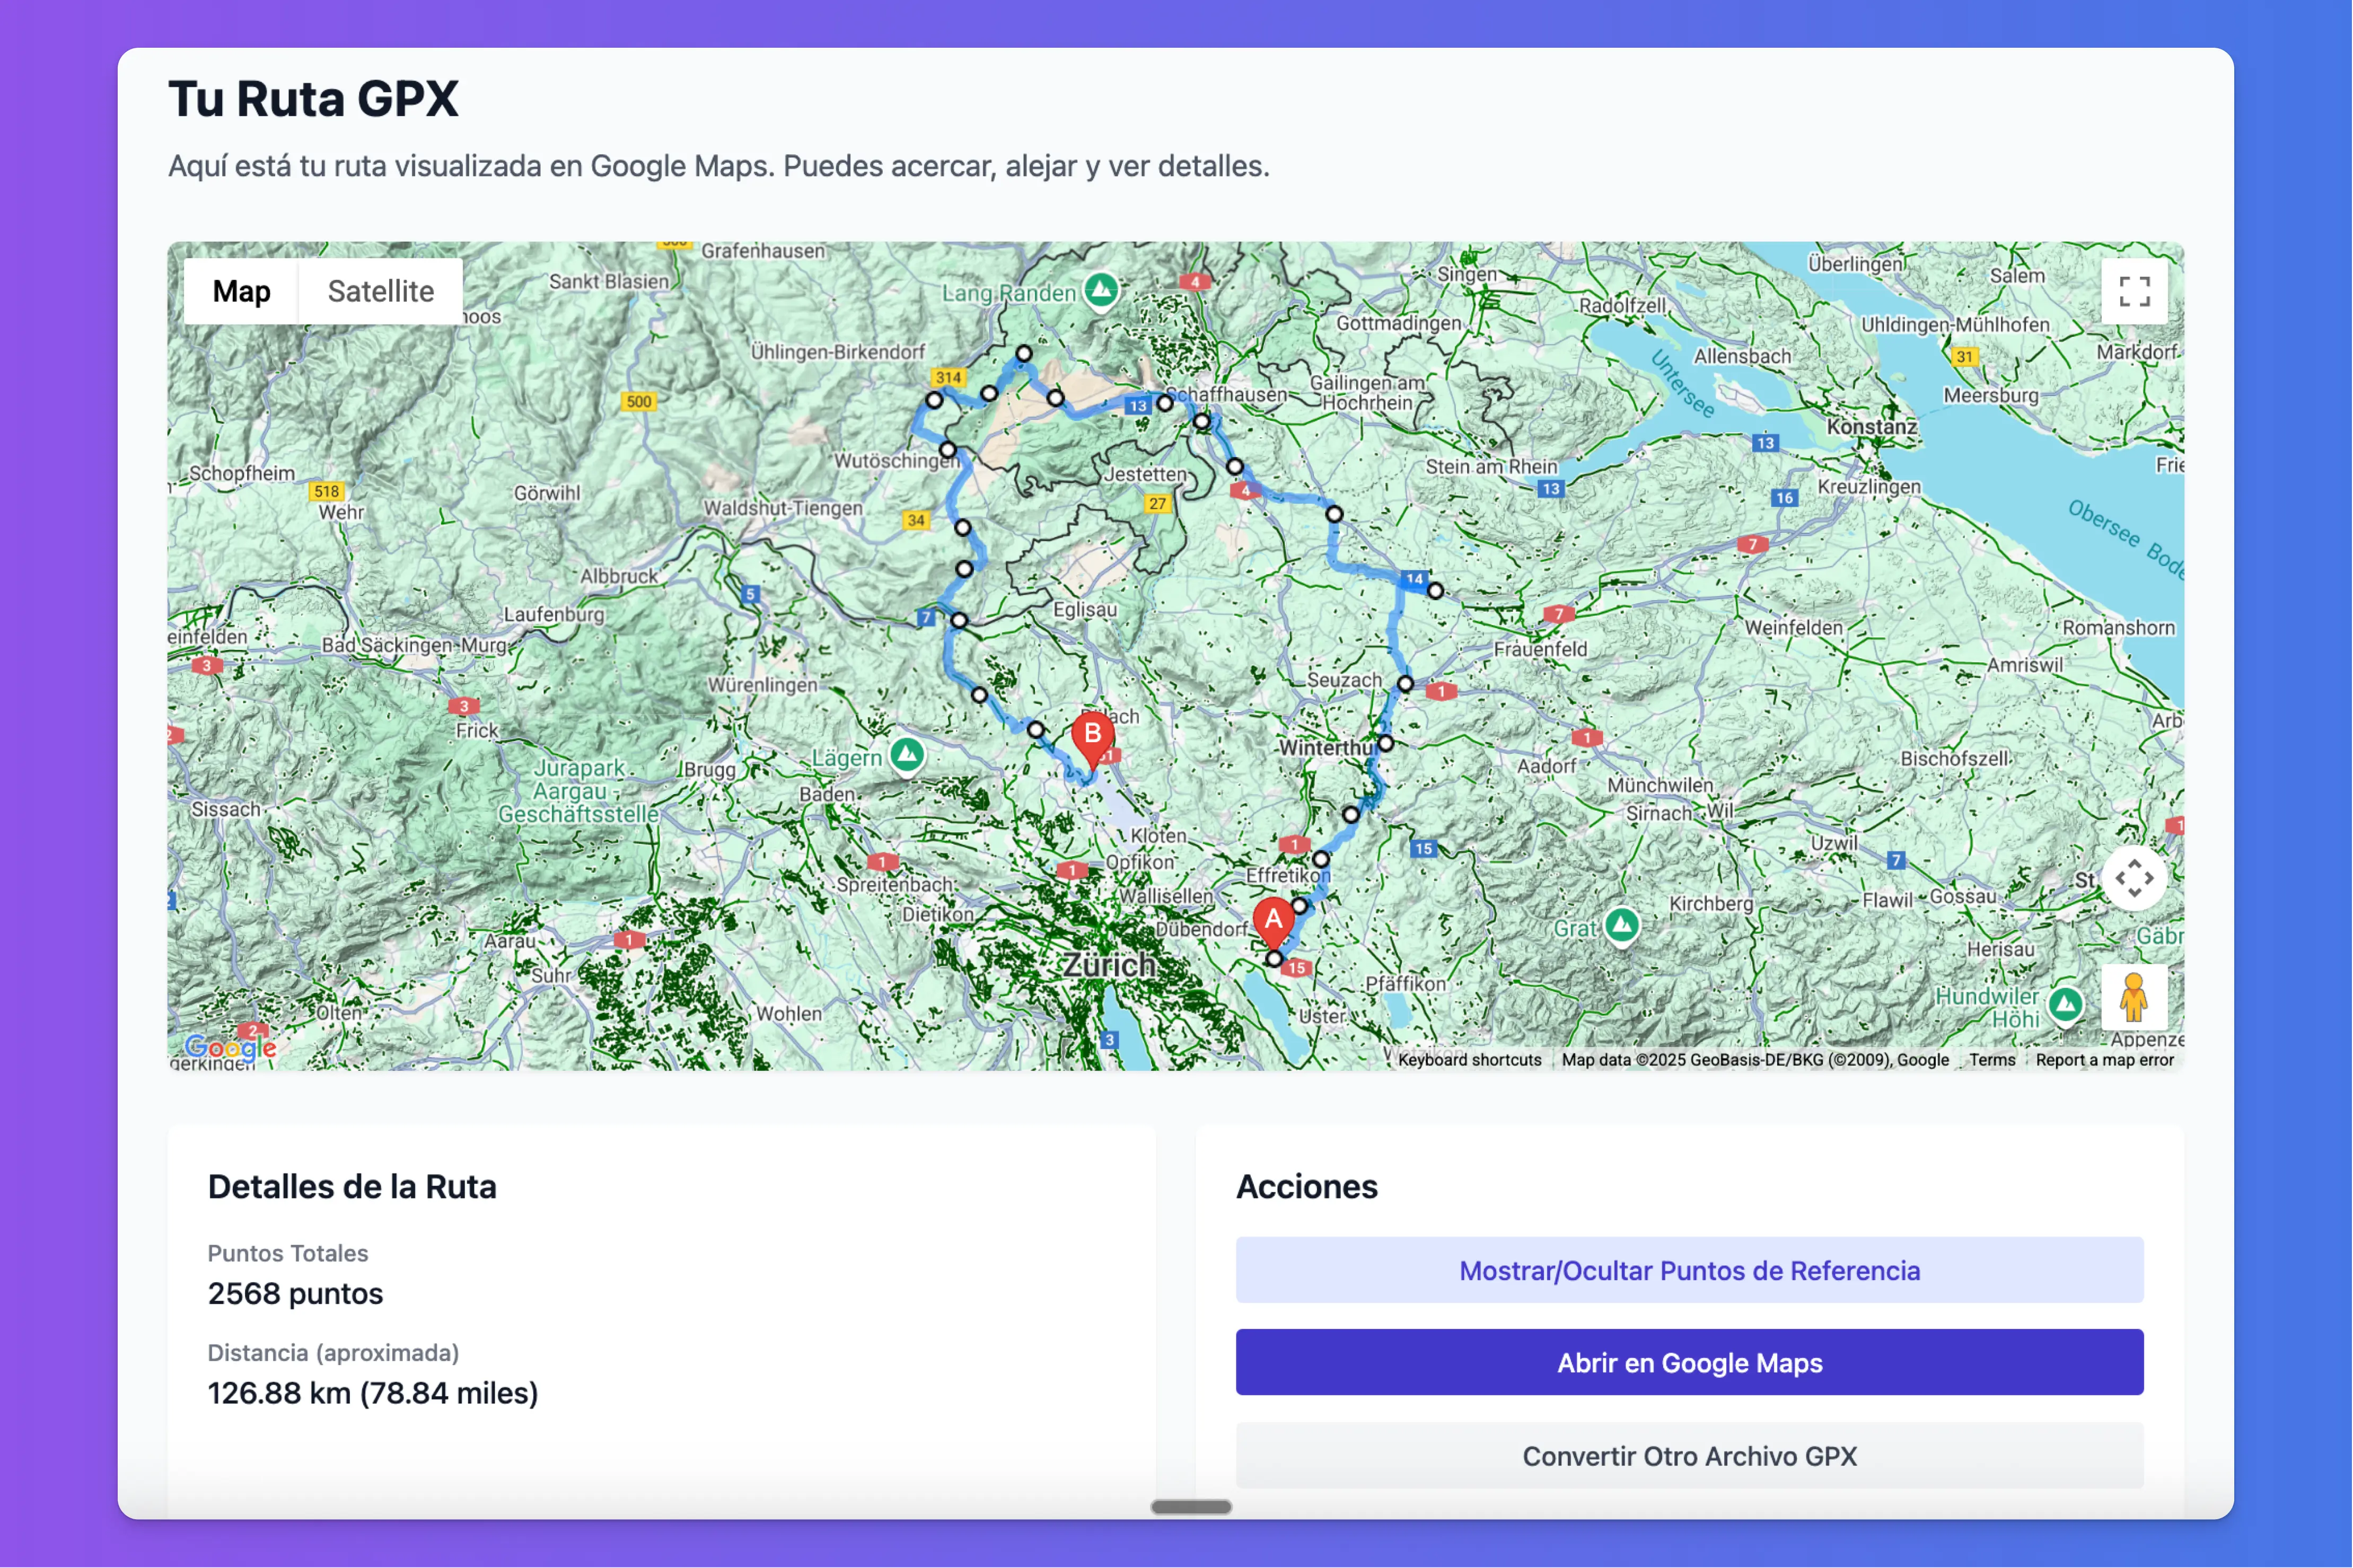Viewport: 2353px width, 1568px height.
Task: Switch to Map view tab
Action: (x=241, y=291)
